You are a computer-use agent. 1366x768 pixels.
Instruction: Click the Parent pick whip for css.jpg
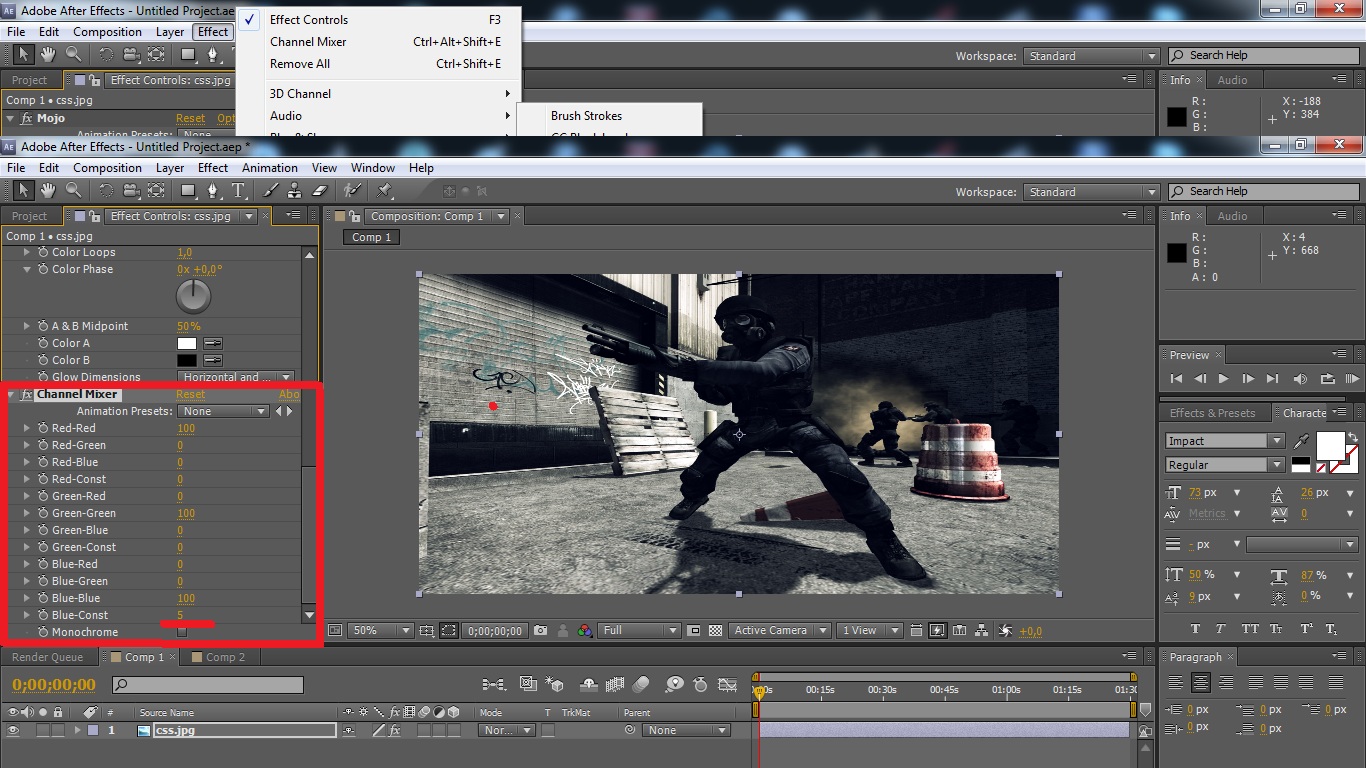click(x=630, y=730)
